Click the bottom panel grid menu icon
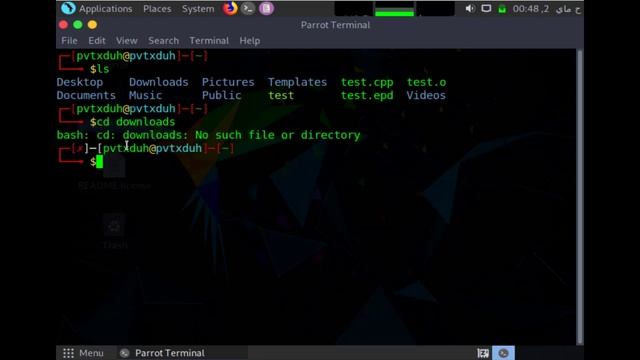 coord(69,353)
